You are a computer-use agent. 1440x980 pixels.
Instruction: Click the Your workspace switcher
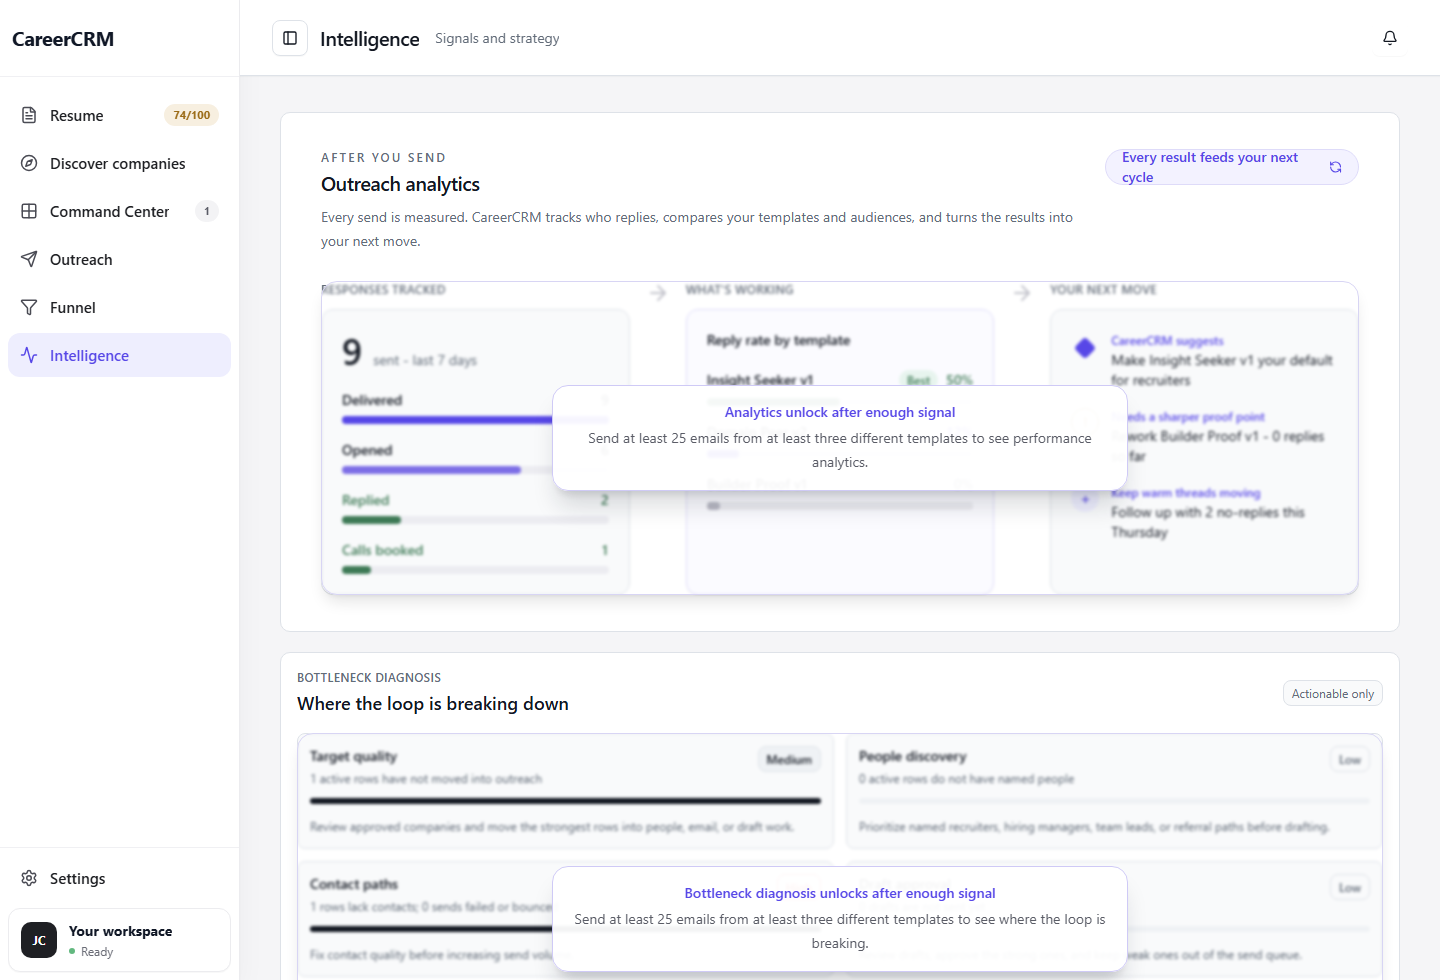(119, 940)
